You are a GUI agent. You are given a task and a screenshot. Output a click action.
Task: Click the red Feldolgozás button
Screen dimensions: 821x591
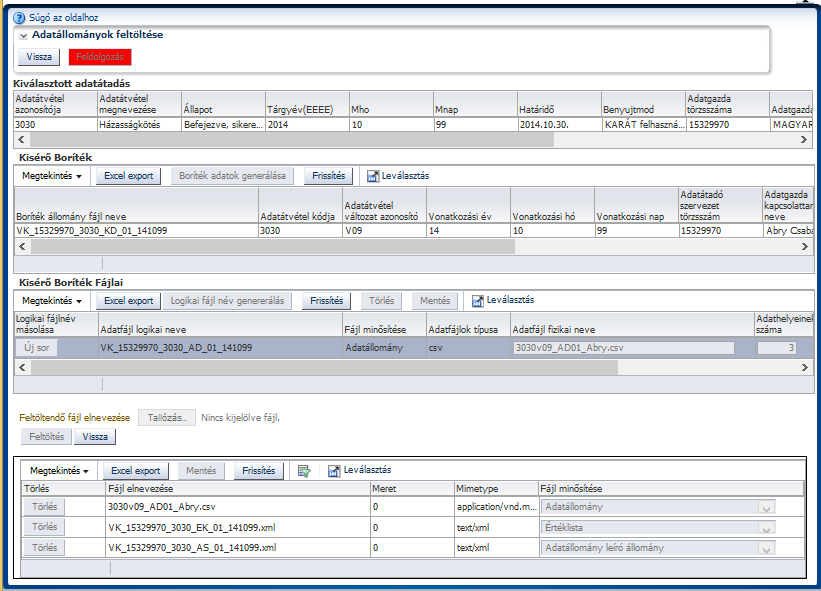100,57
